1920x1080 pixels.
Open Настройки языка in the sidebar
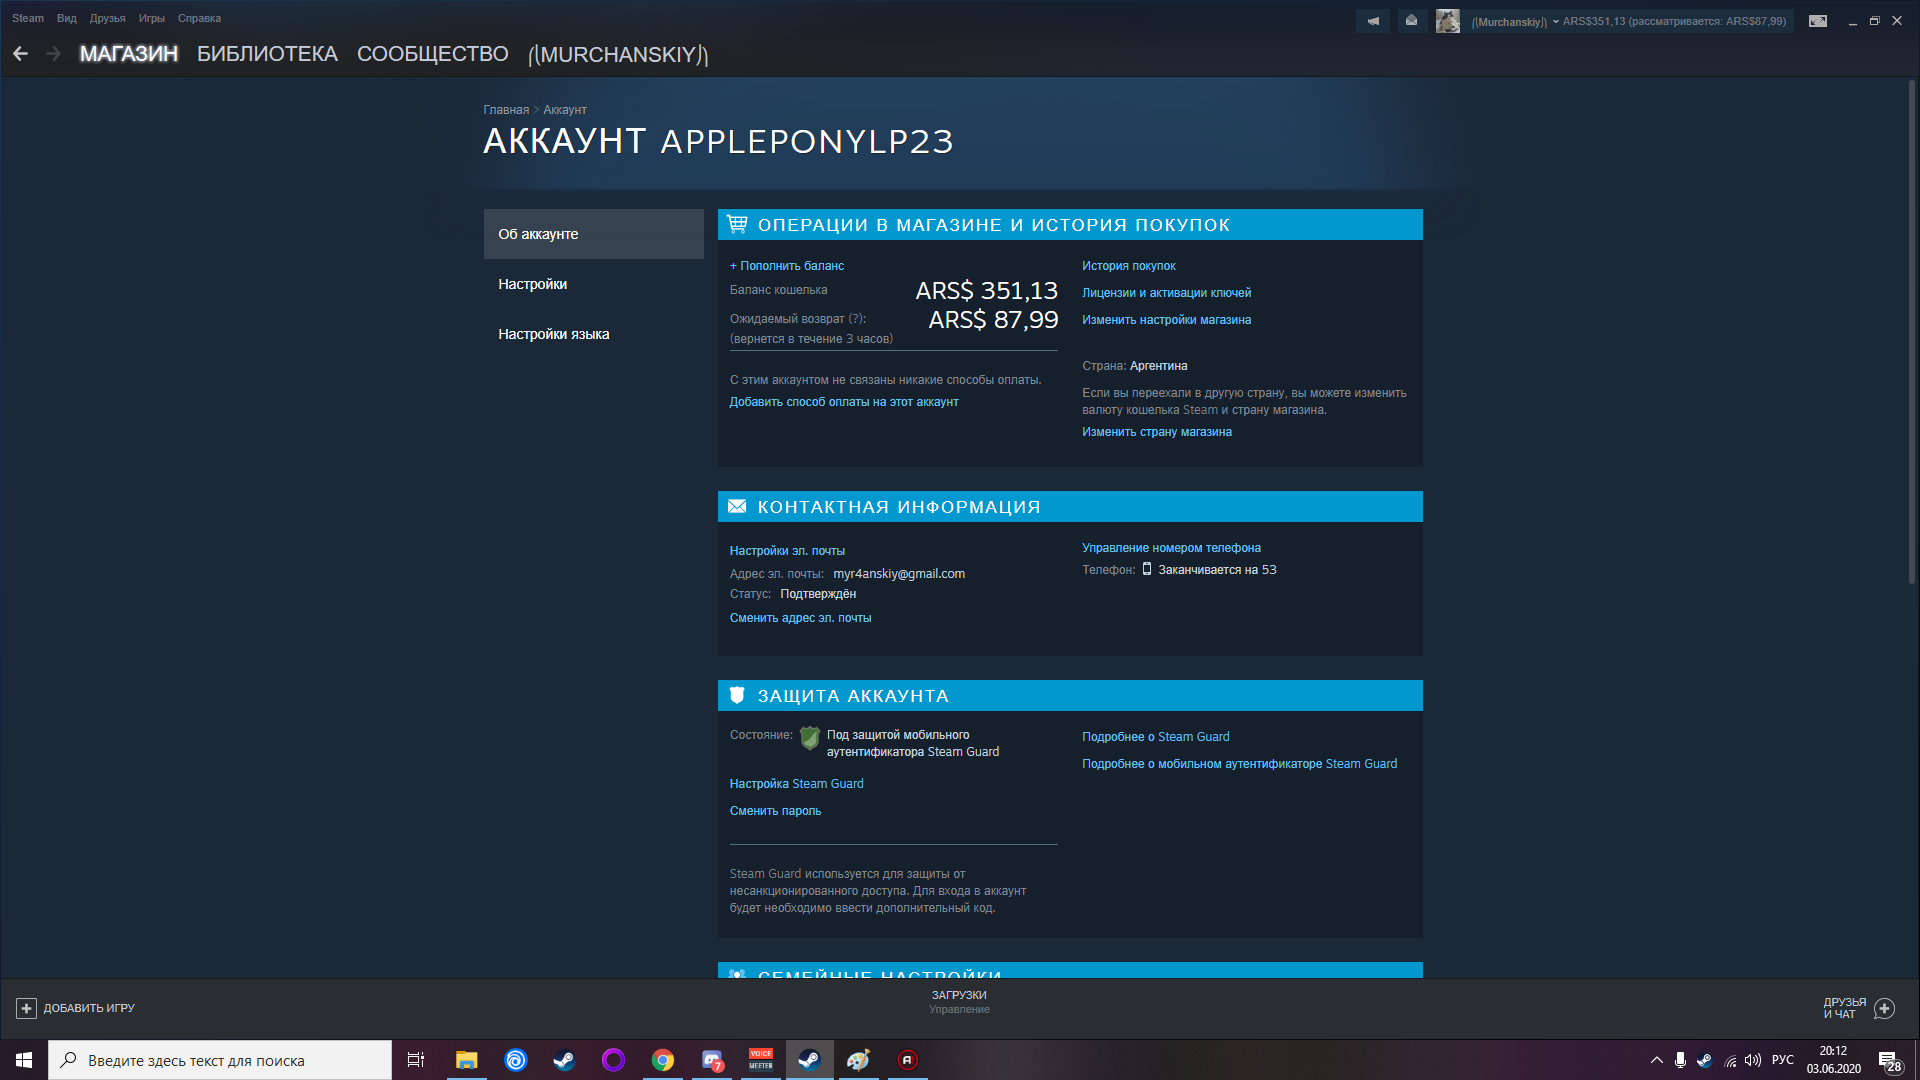[x=594, y=334]
